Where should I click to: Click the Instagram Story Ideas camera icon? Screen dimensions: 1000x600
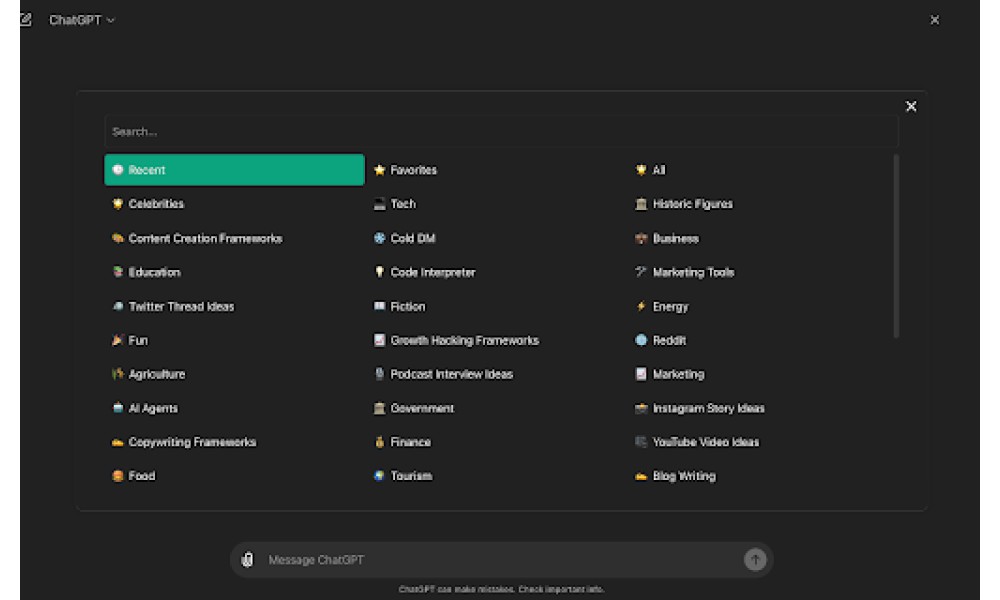[641, 408]
